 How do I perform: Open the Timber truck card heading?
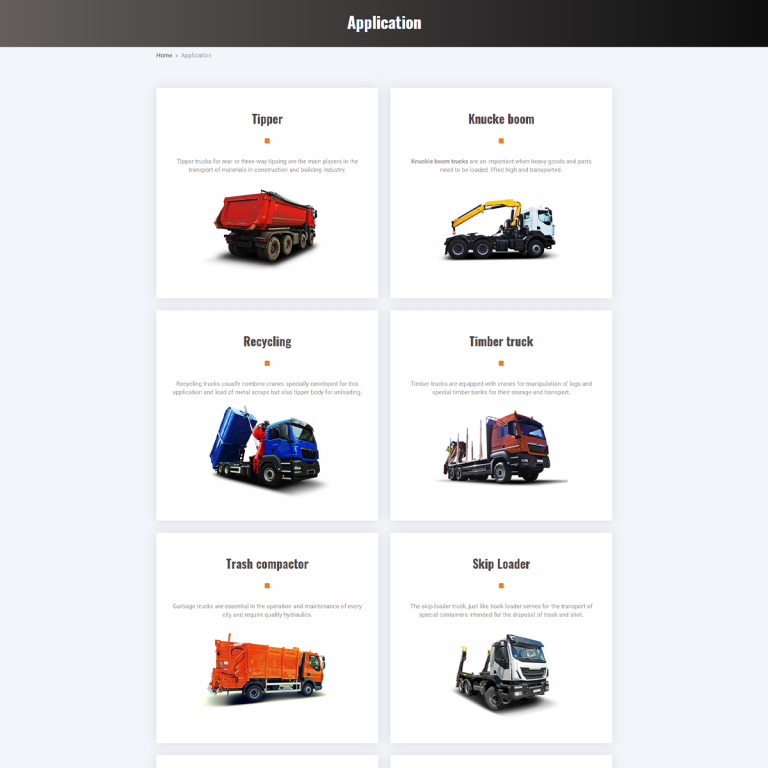[501, 342]
